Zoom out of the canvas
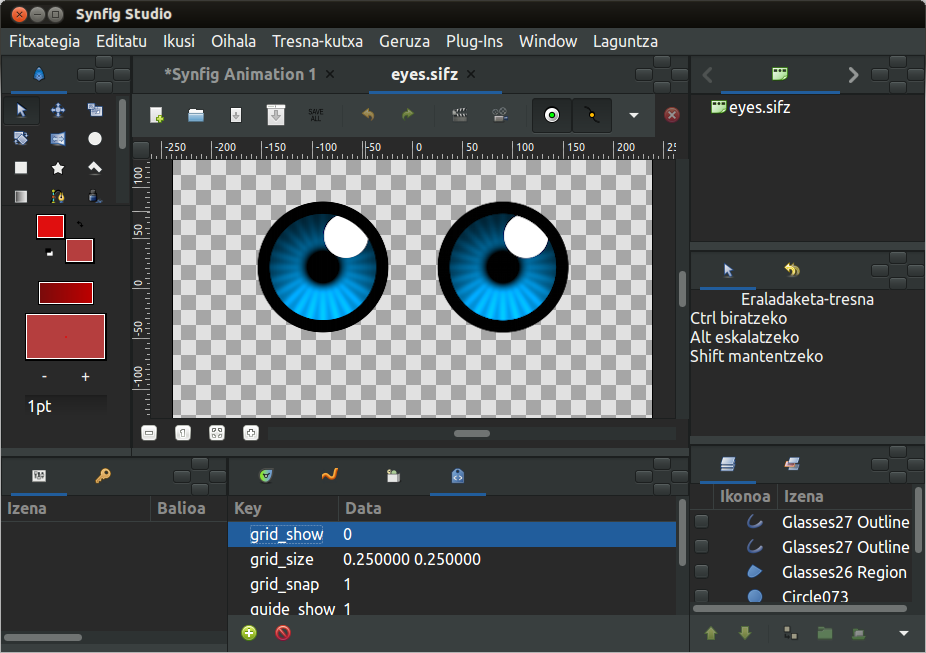Viewport: 926px width, 653px height. [x=149, y=433]
